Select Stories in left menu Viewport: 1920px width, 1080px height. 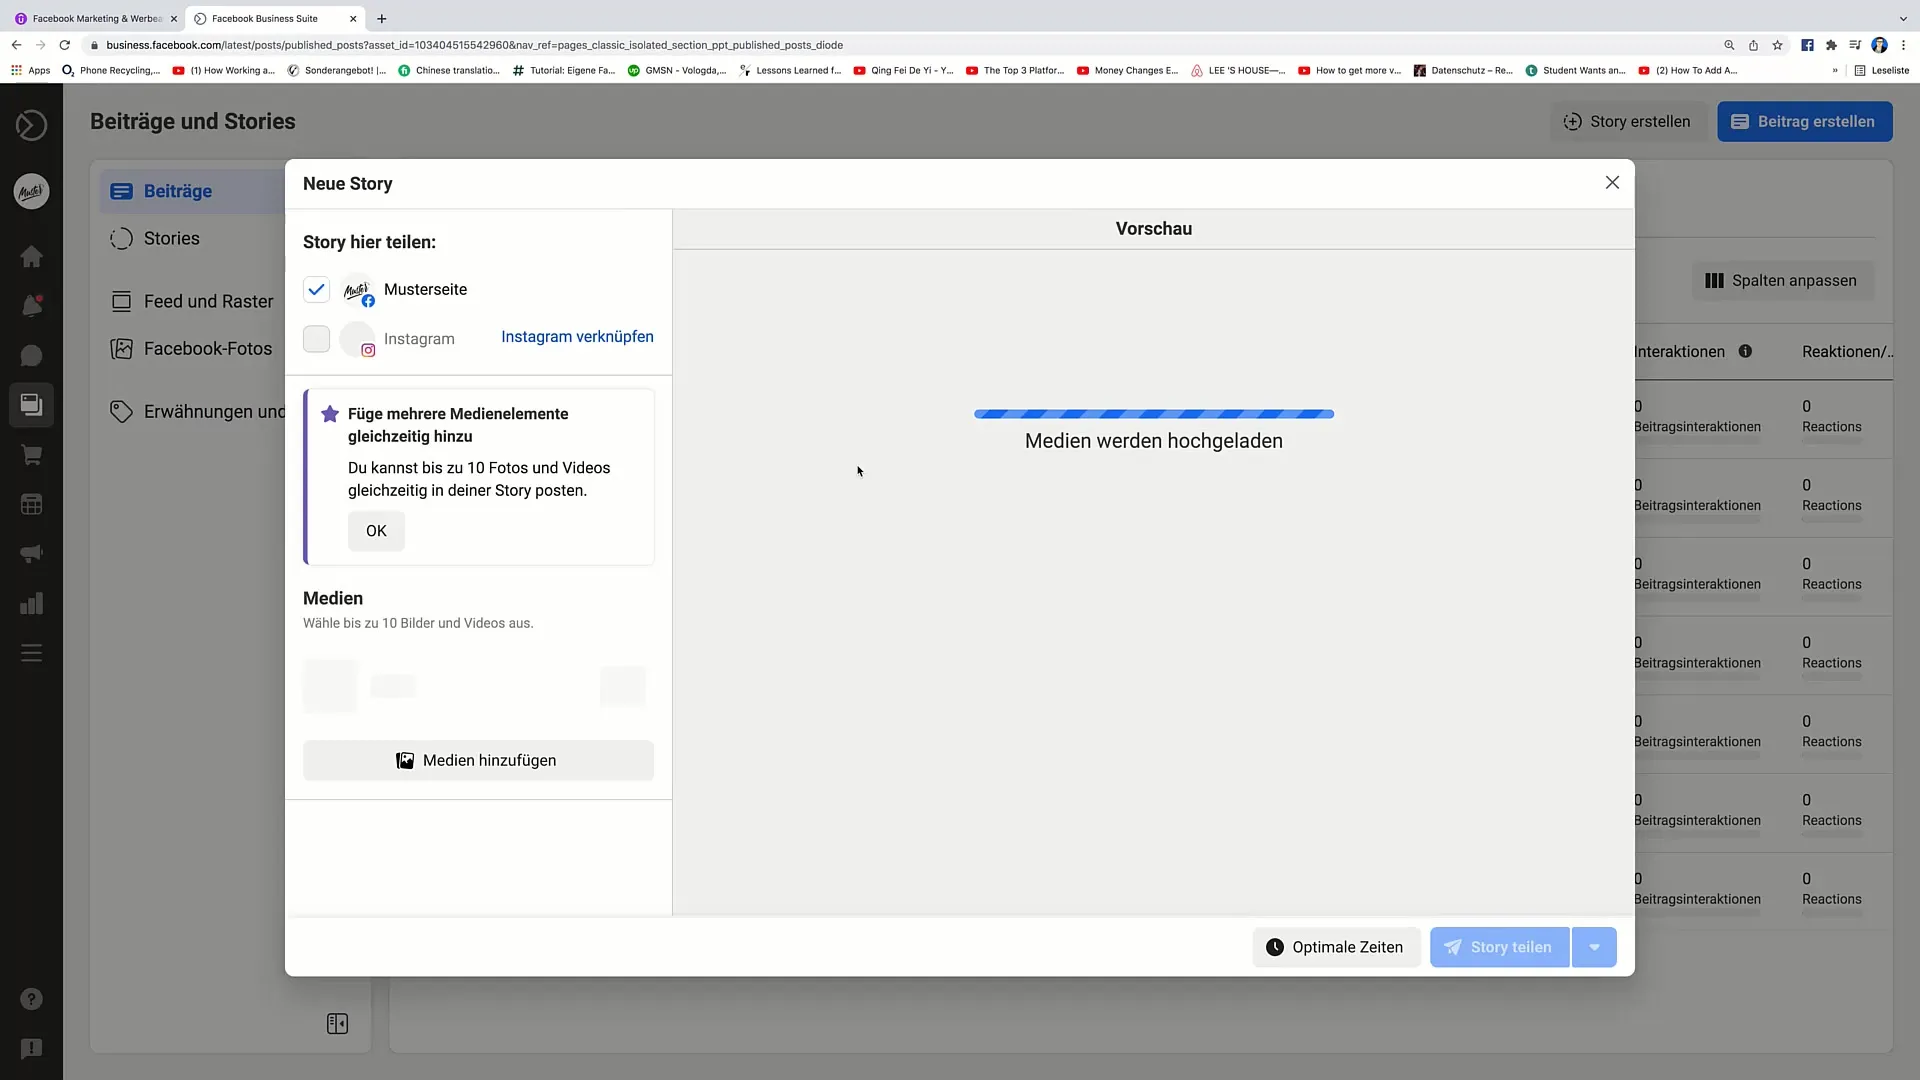click(171, 238)
